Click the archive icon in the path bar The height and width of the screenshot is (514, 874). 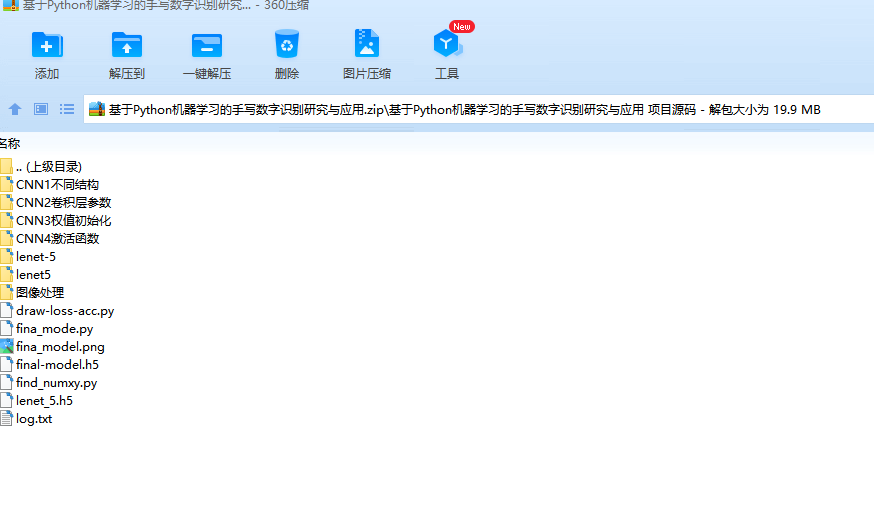pyautogui.click(x=97, y=109)
